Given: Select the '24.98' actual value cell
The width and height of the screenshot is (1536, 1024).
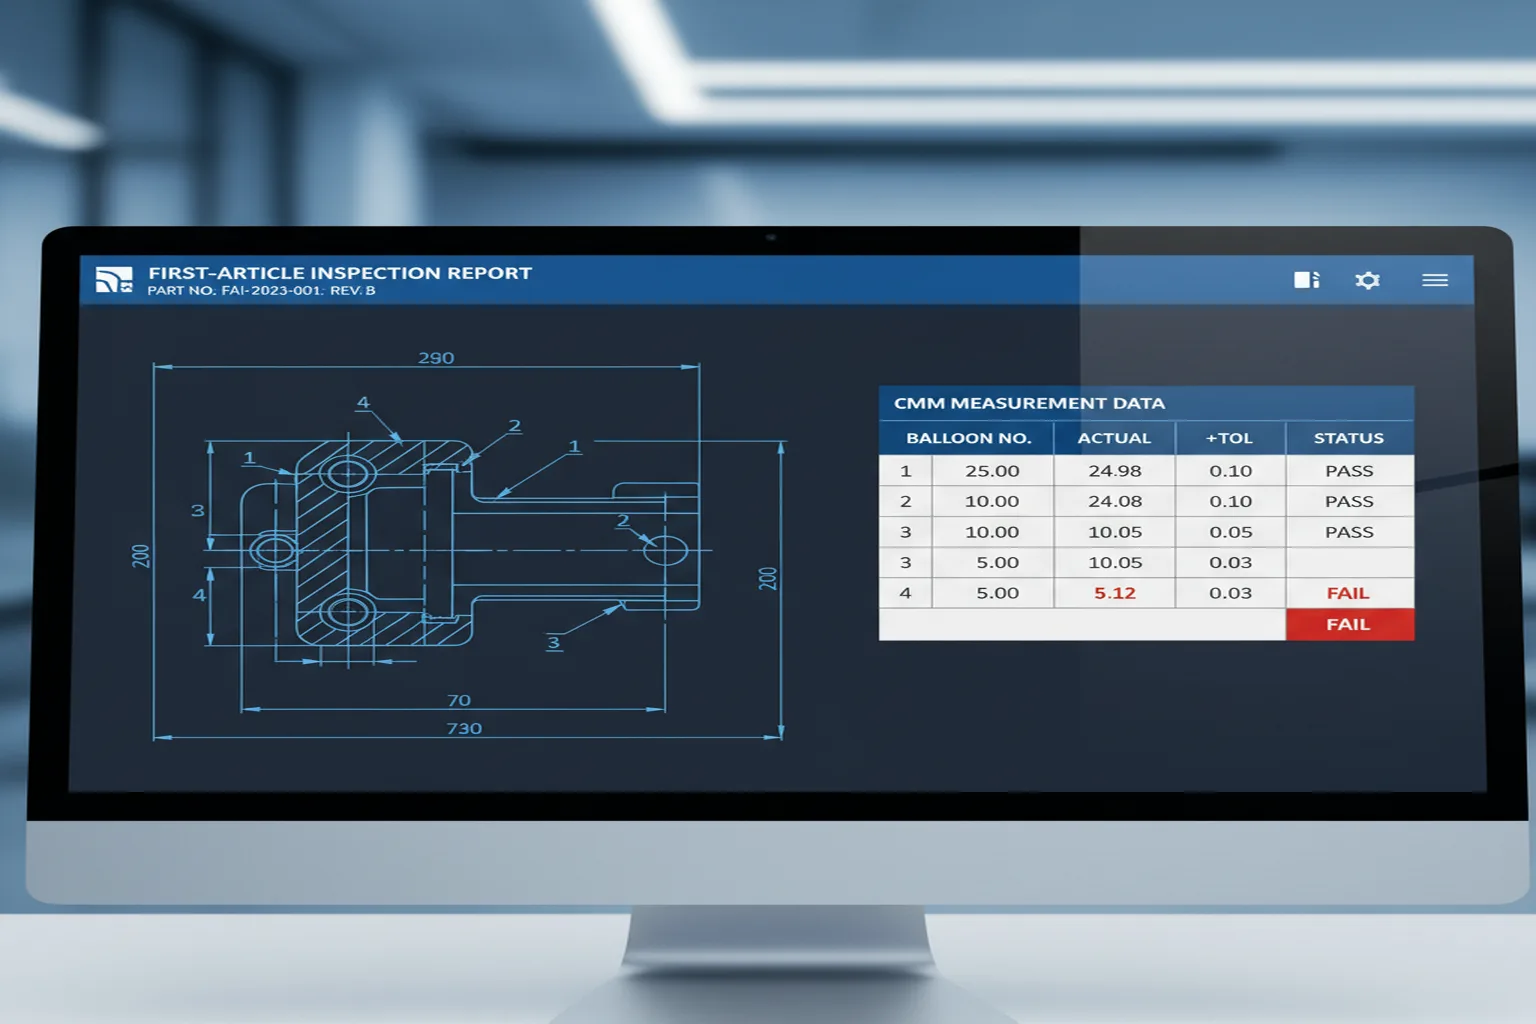Looking at the screenshot, I should coord(1114,471).
